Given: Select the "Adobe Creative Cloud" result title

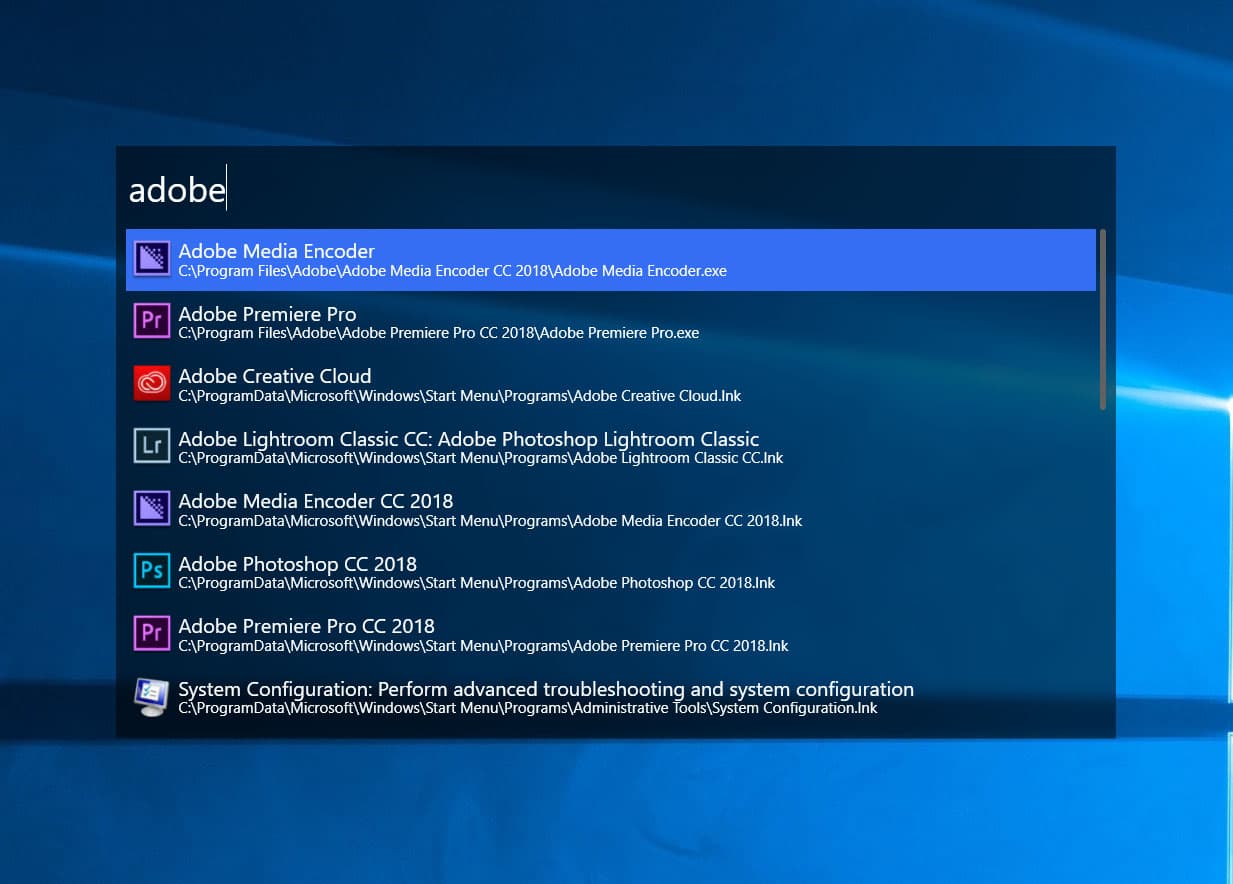Looking at the screenshot, I should 274,376.
